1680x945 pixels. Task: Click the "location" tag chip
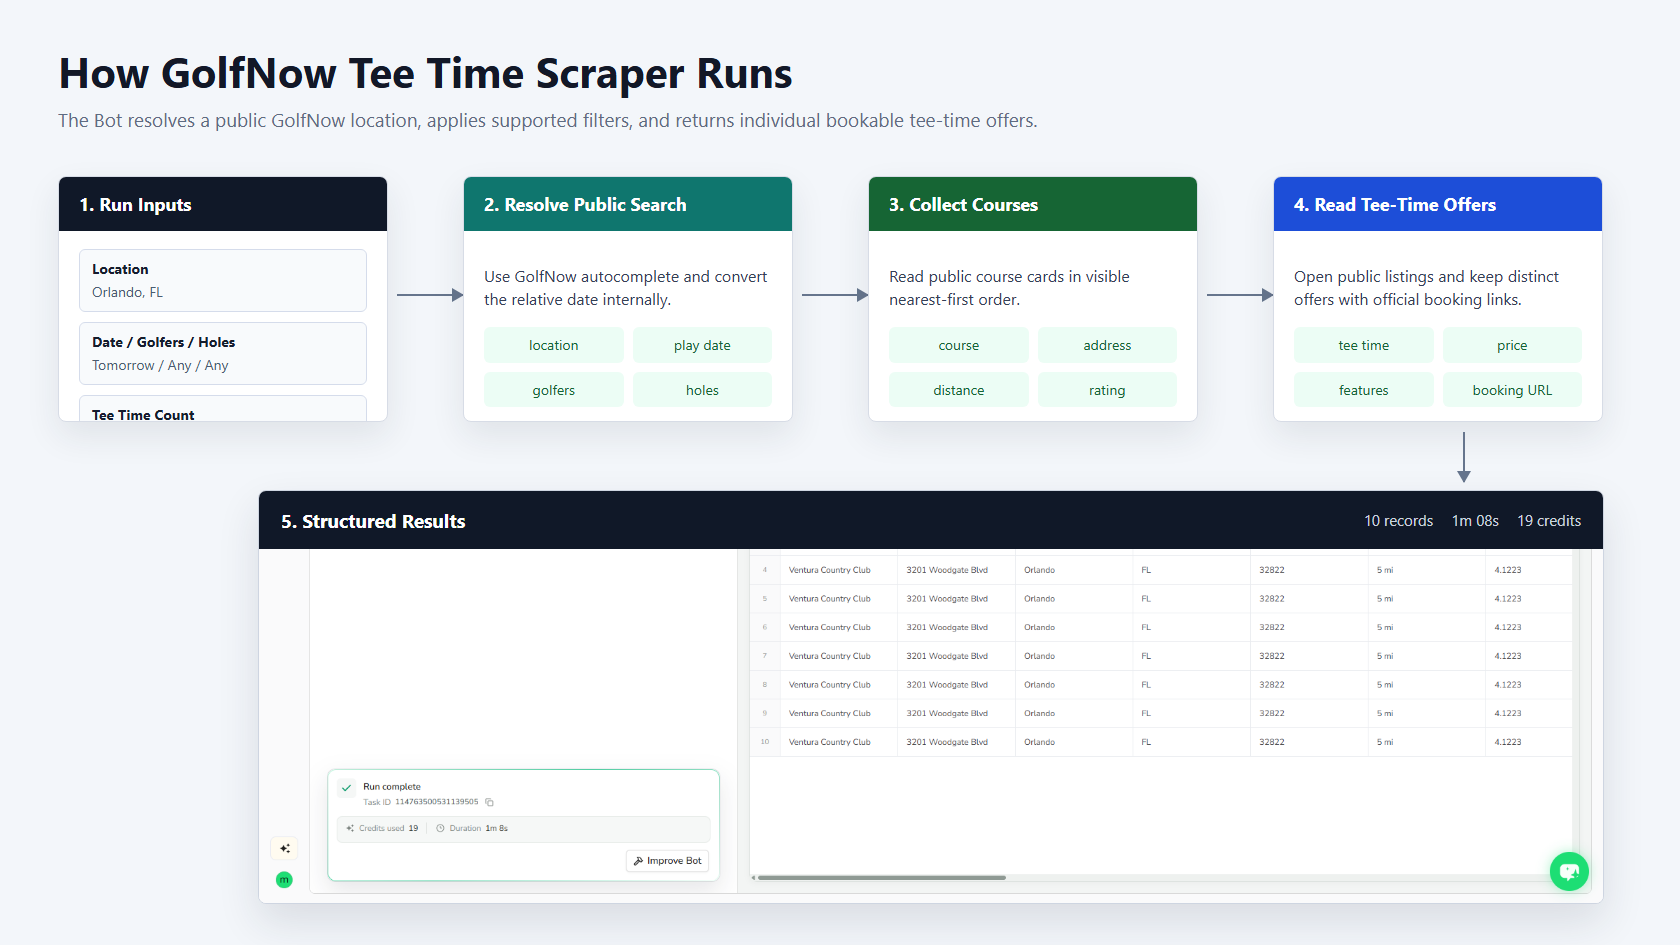(x=554, y=345)
